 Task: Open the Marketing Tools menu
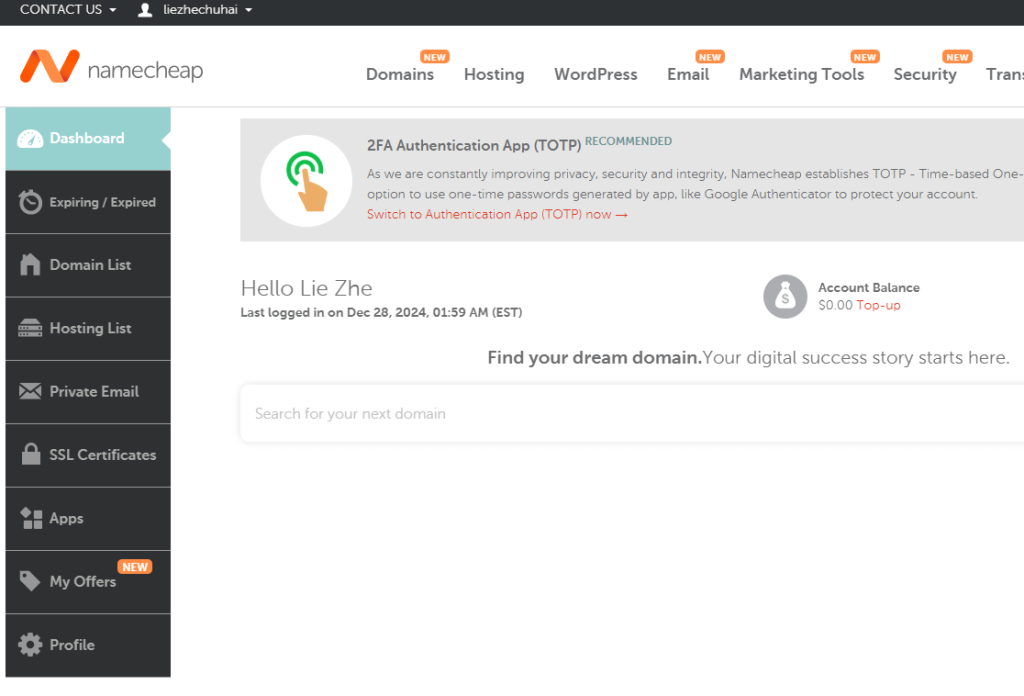pos(801,74)
